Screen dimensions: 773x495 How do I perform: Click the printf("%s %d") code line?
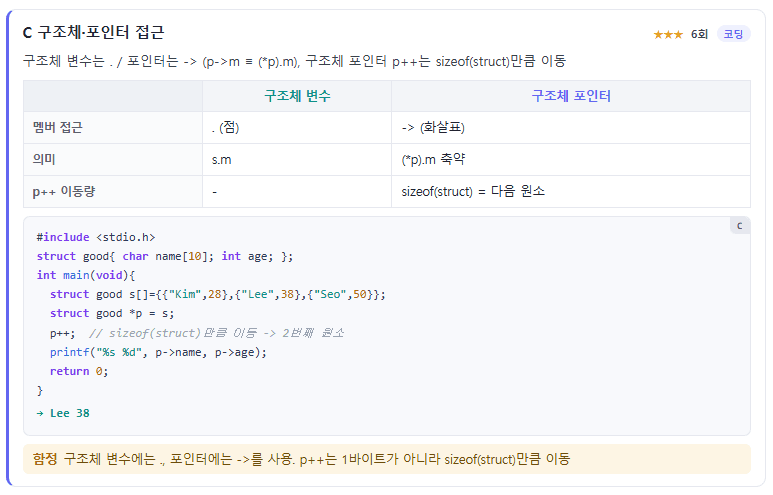[158, 353]
